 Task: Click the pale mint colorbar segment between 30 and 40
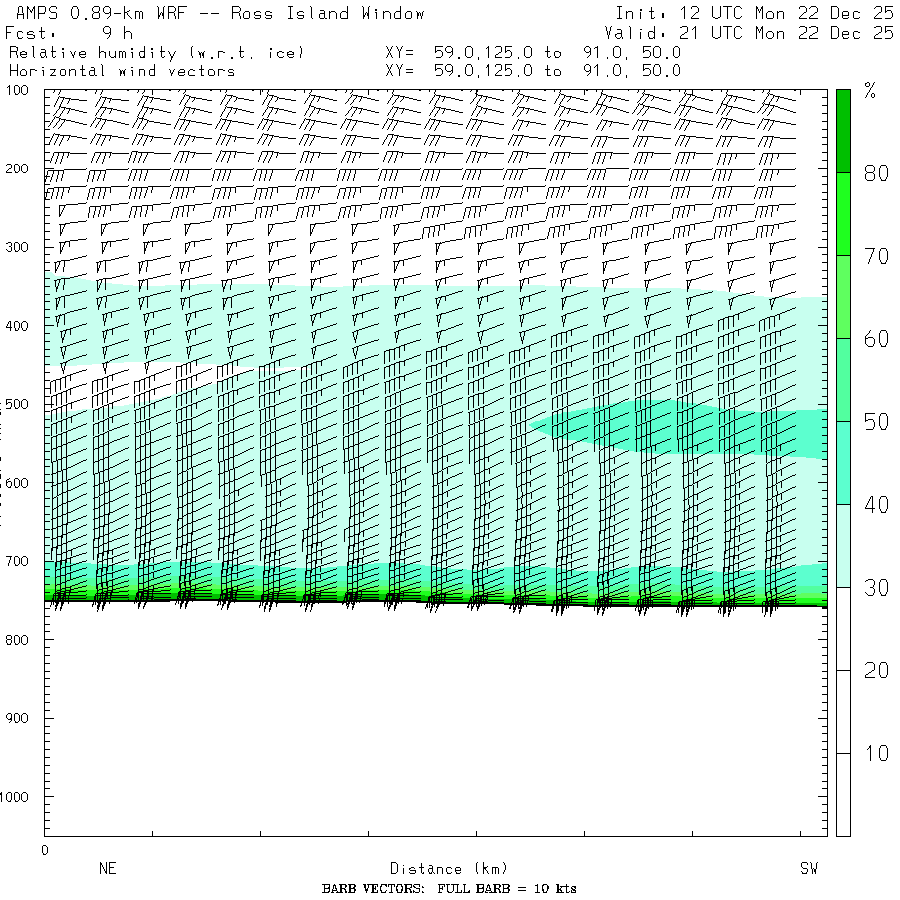(x=843, y=546)
